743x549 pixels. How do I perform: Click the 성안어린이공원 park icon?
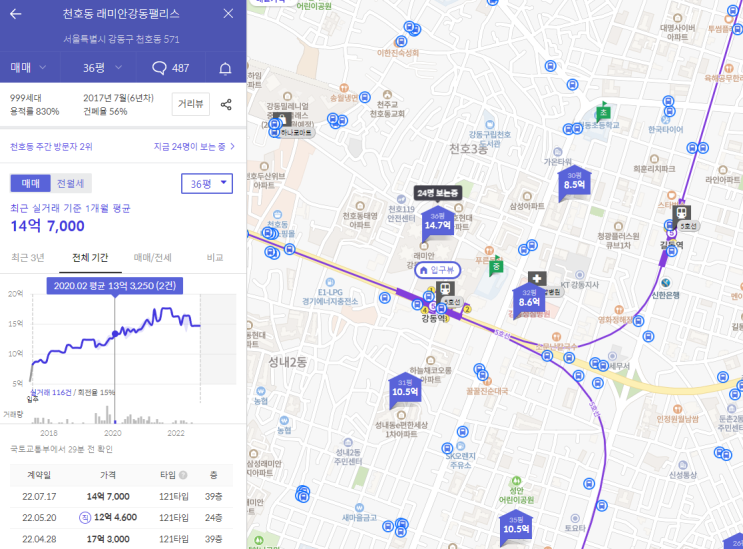coord(516,480)
